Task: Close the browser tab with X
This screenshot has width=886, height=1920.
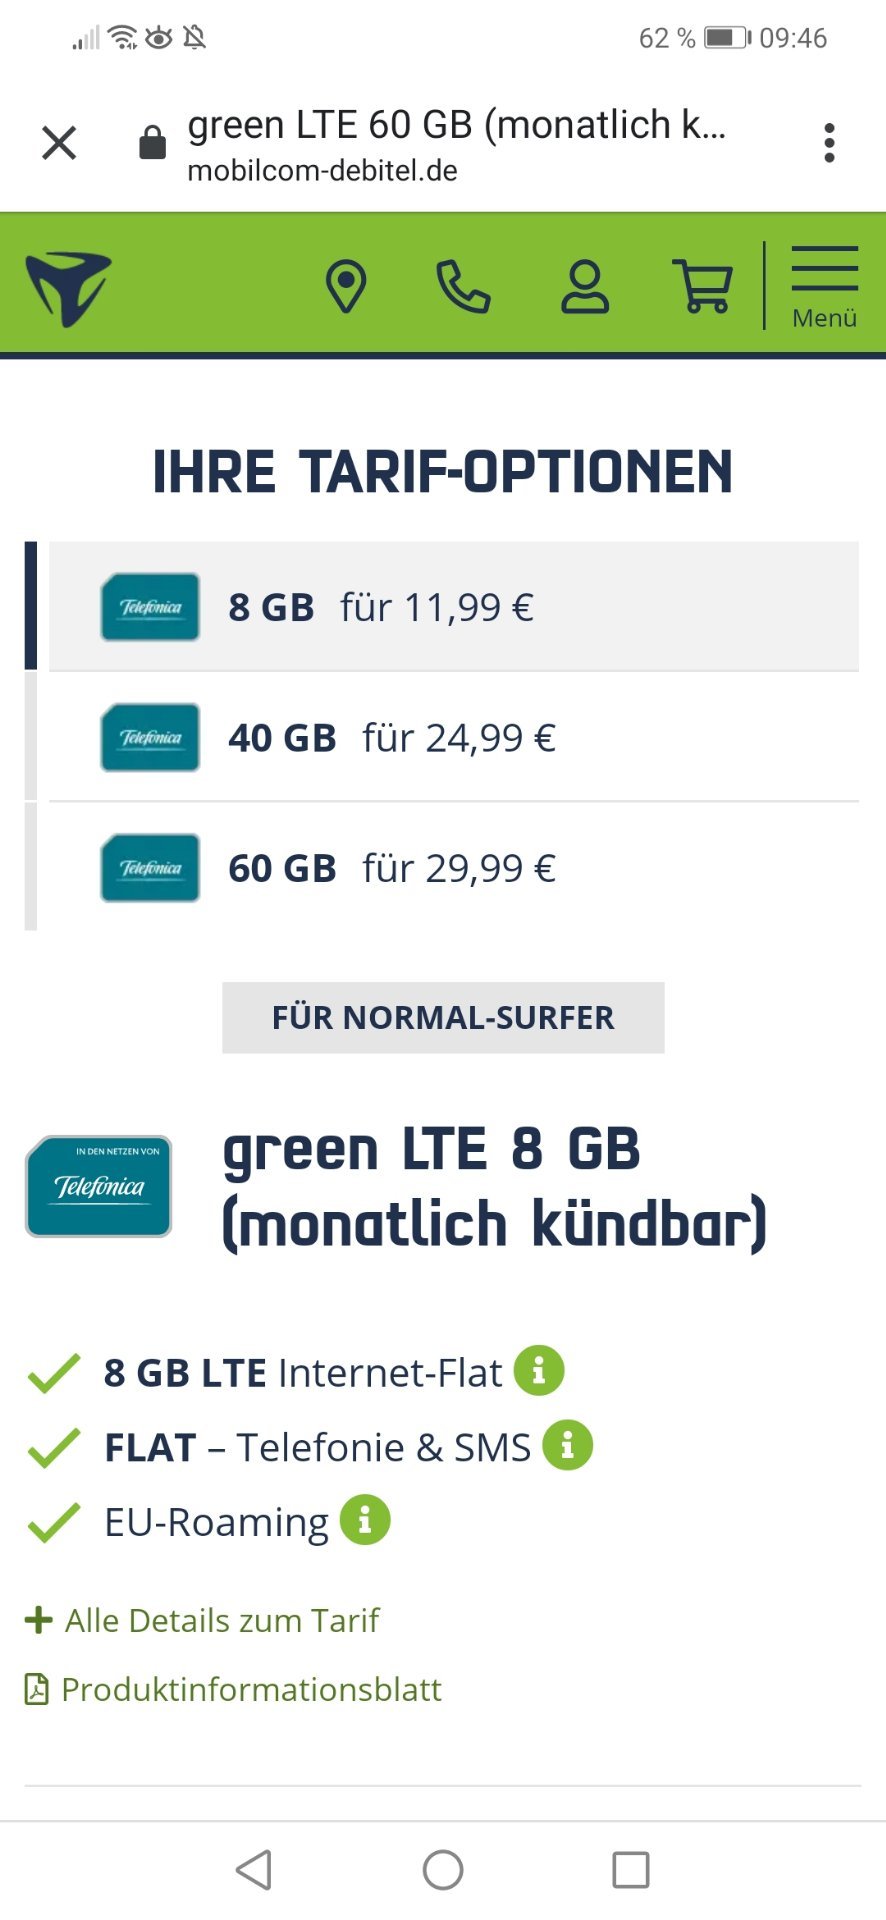Action: coord(59,142)
